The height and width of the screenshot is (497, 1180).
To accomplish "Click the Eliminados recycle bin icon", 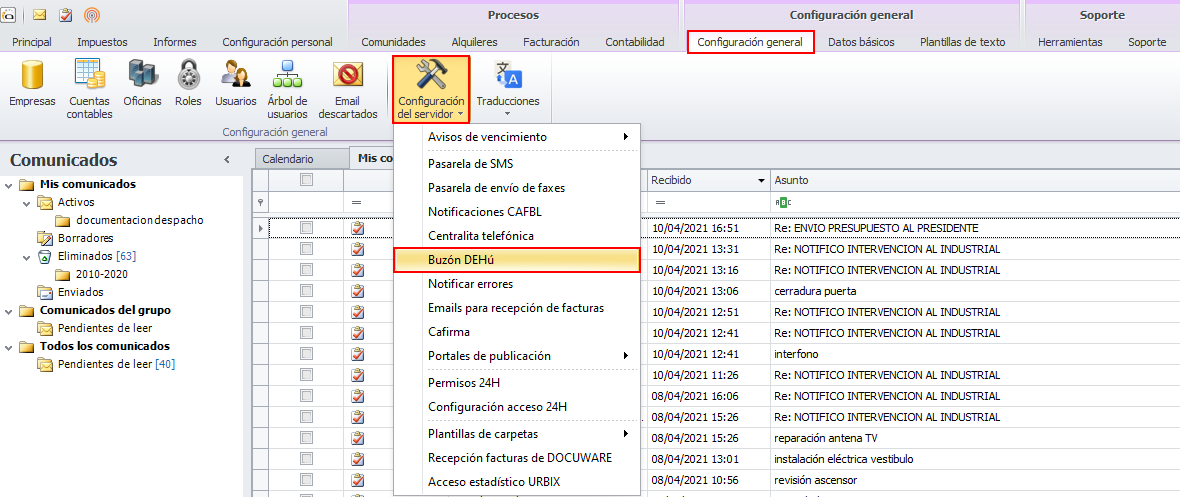I will point(46,256).
